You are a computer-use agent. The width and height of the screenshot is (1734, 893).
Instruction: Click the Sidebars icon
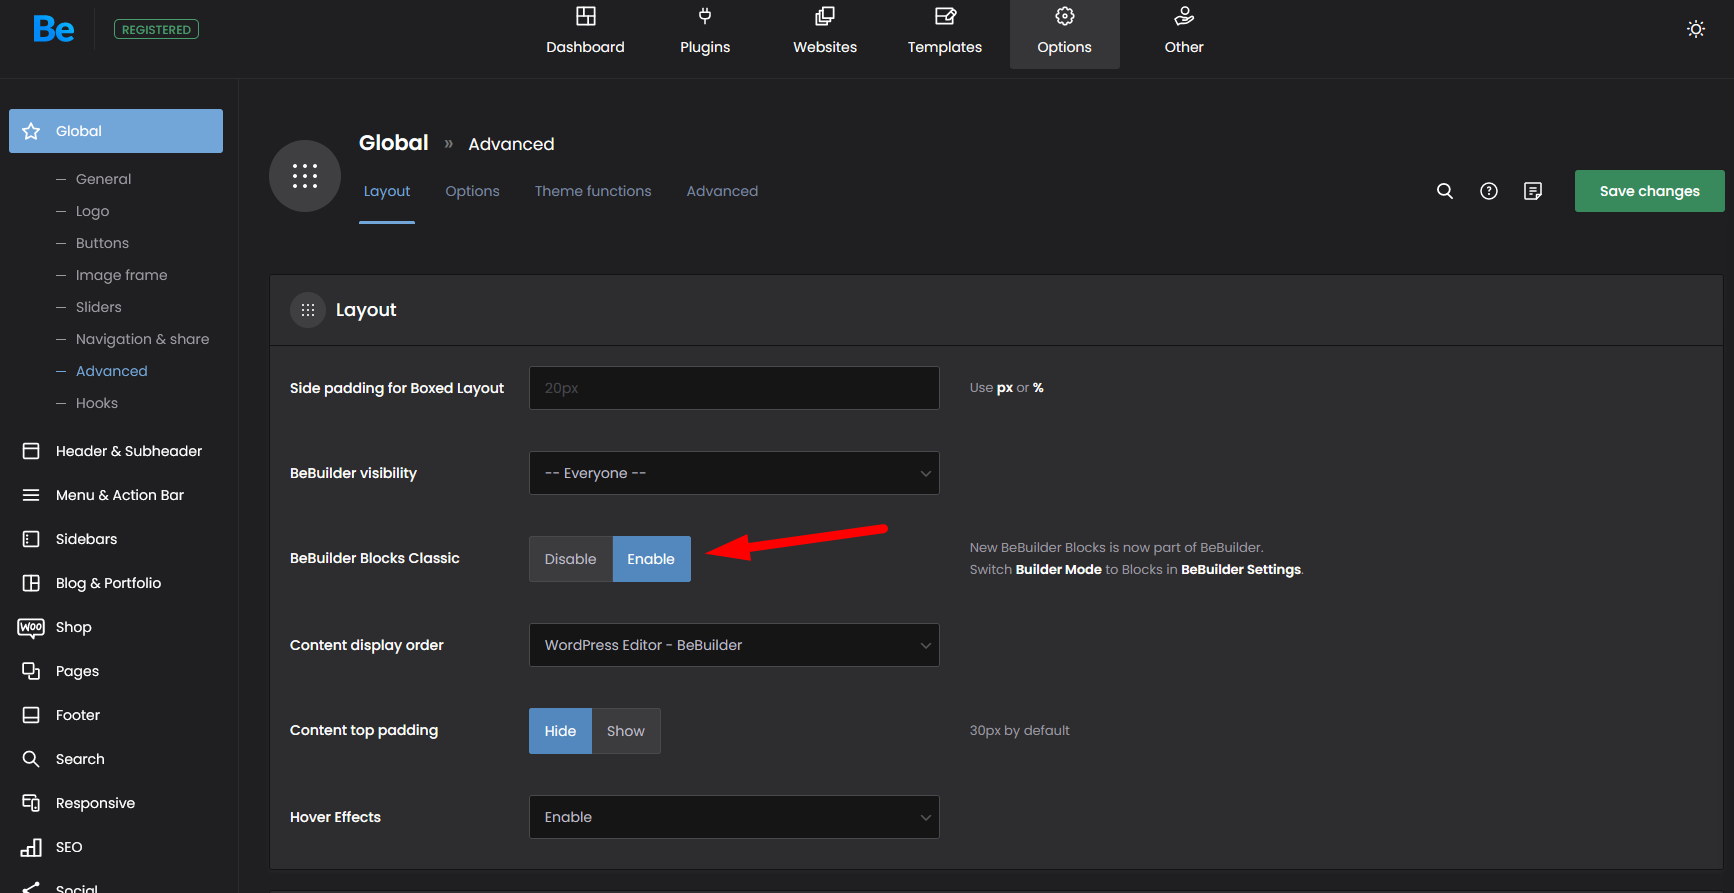click(31, 539)
